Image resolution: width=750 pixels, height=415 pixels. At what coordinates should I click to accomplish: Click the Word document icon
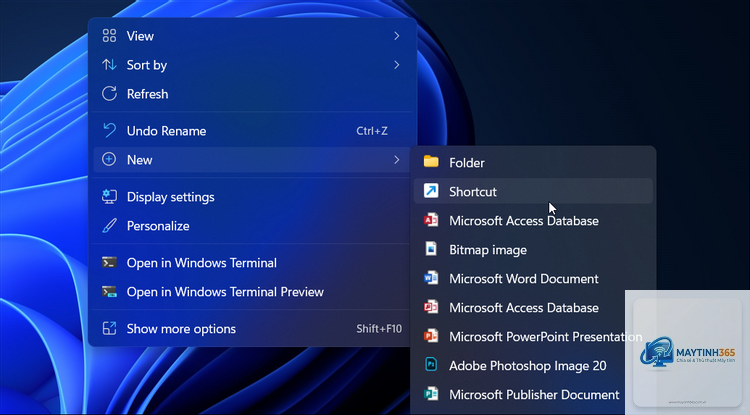431,278
